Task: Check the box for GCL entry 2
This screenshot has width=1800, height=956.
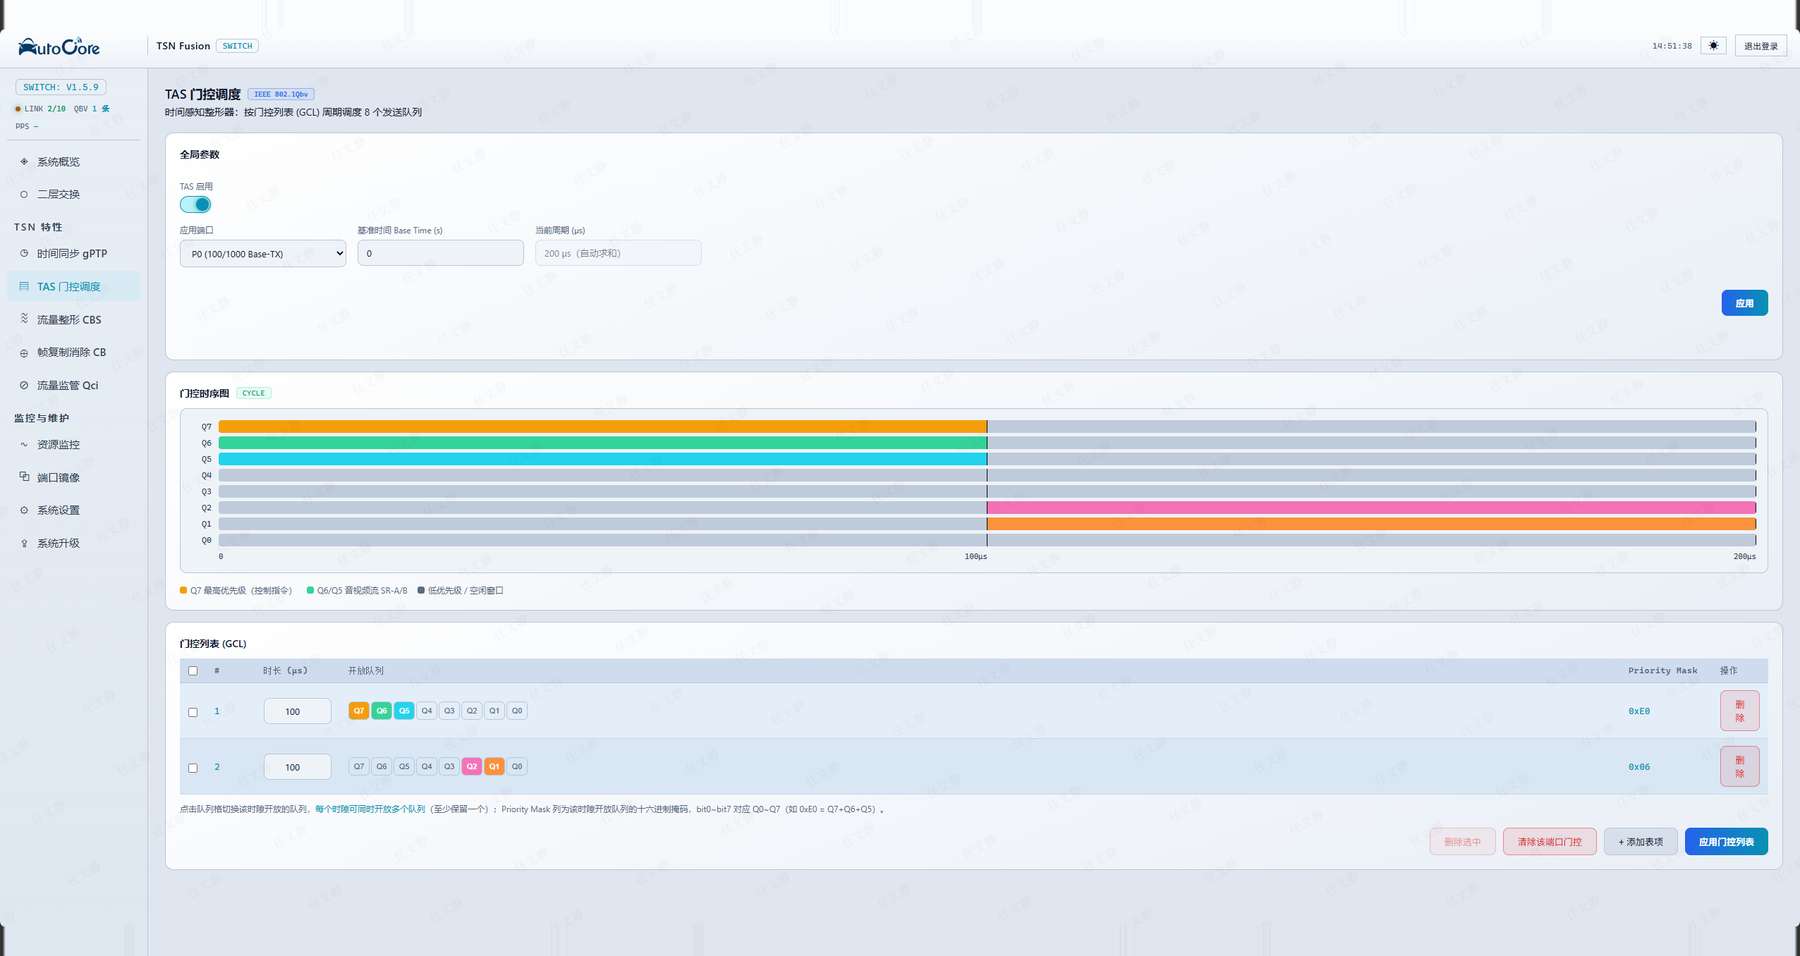Action: tap(193, 768)
